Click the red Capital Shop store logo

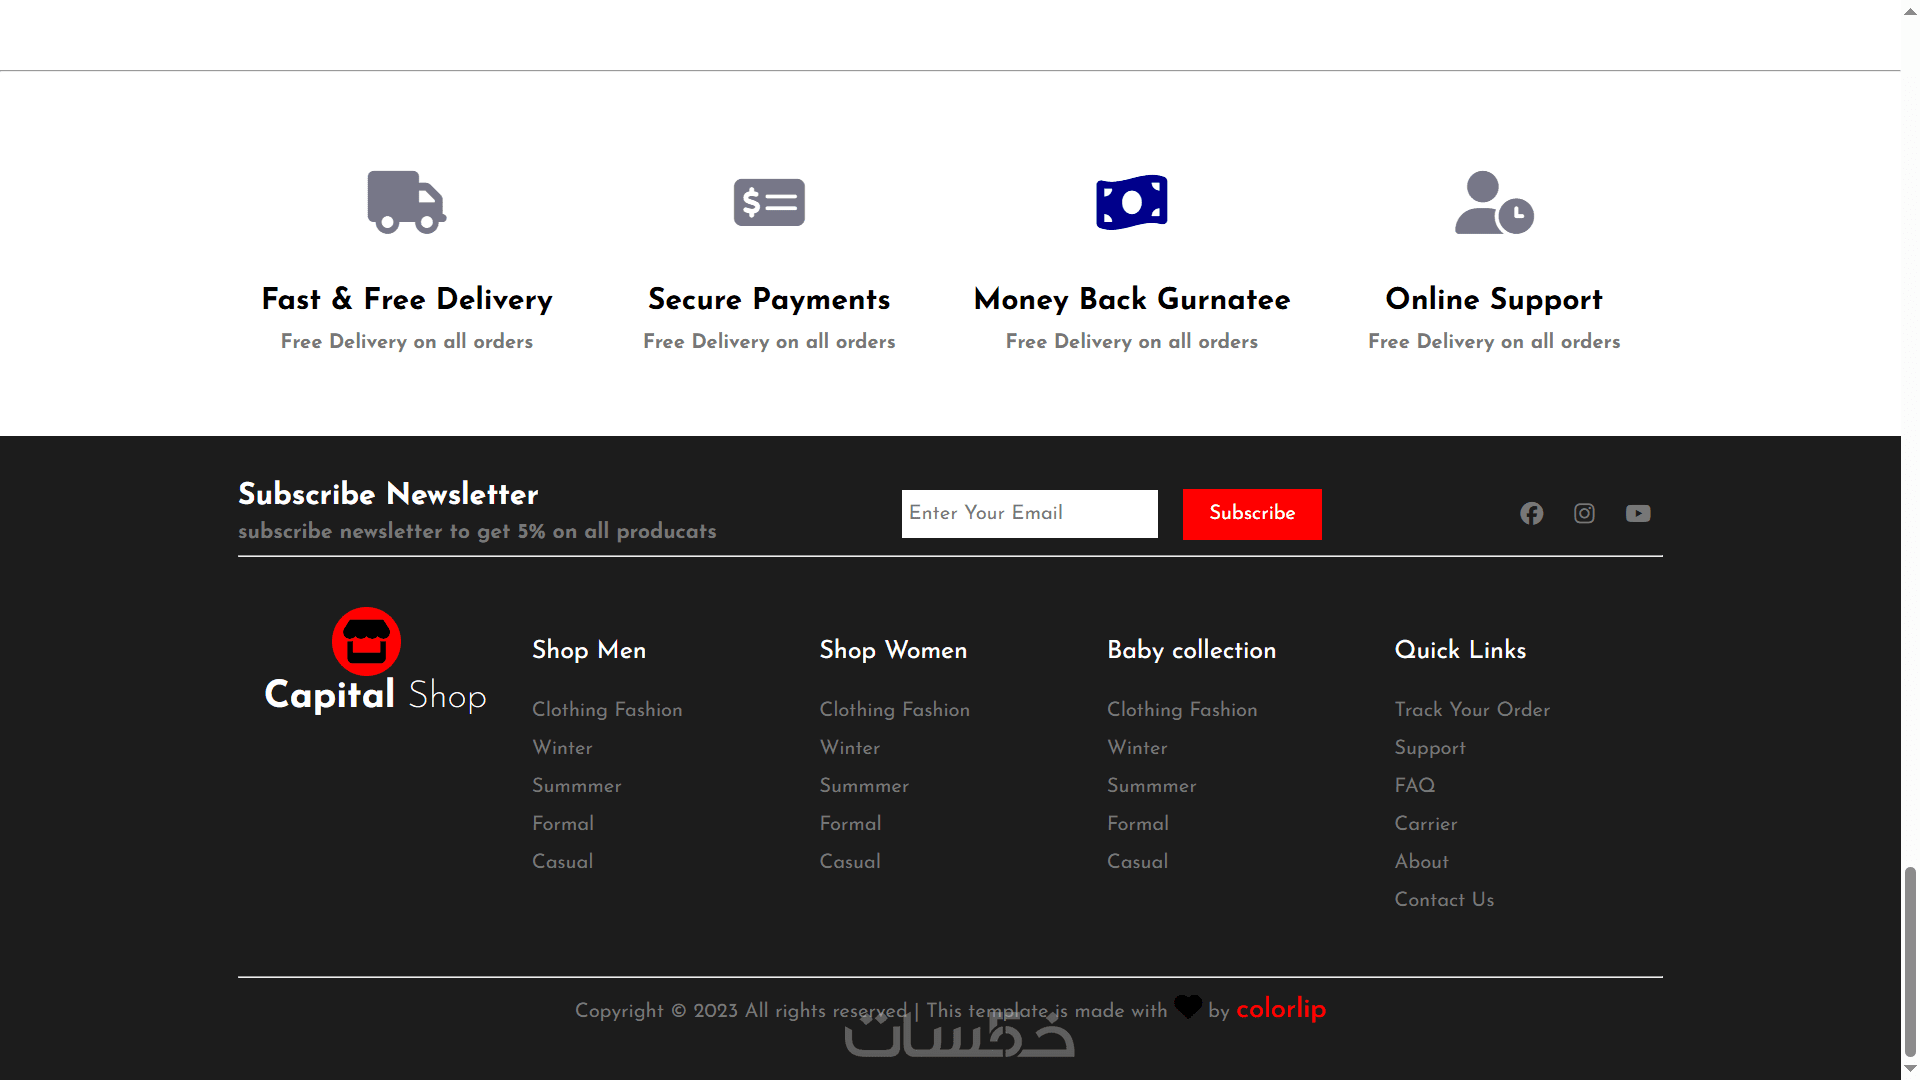point(367,641)
